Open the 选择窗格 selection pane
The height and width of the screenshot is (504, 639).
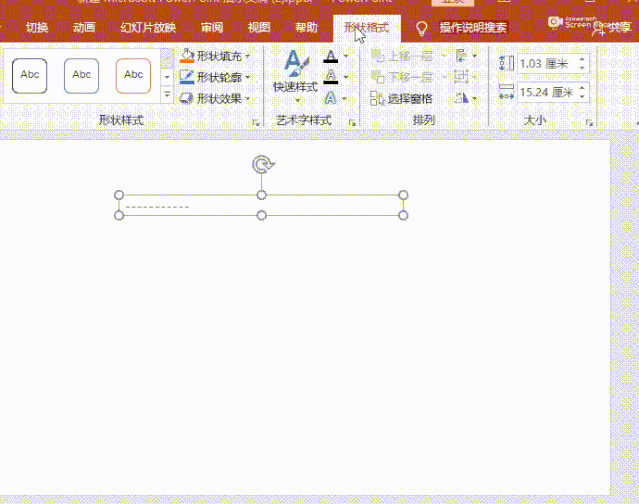402,98
